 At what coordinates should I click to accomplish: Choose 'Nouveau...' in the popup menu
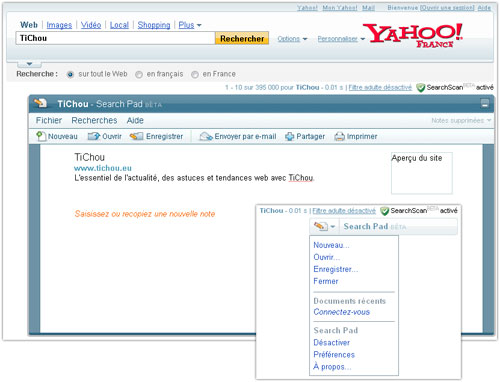pyautogui.click(x=331, y=245)
